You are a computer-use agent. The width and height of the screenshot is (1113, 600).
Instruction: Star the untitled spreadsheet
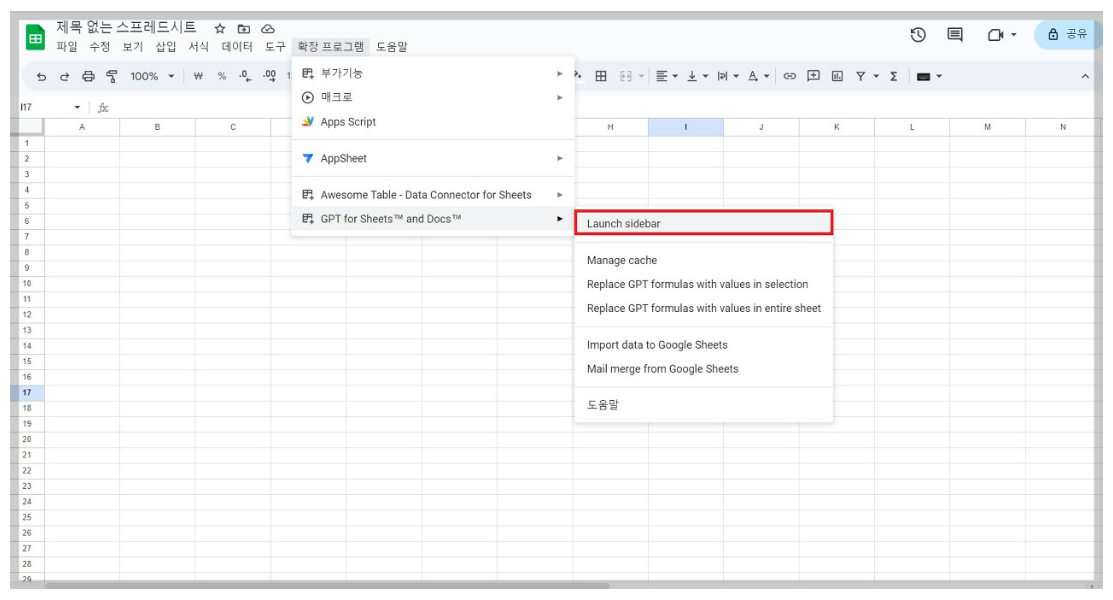tap(220, 28)
